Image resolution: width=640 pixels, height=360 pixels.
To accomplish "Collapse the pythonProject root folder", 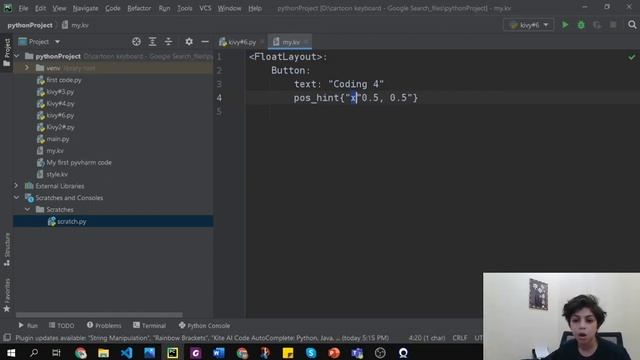I will point(17,56).
